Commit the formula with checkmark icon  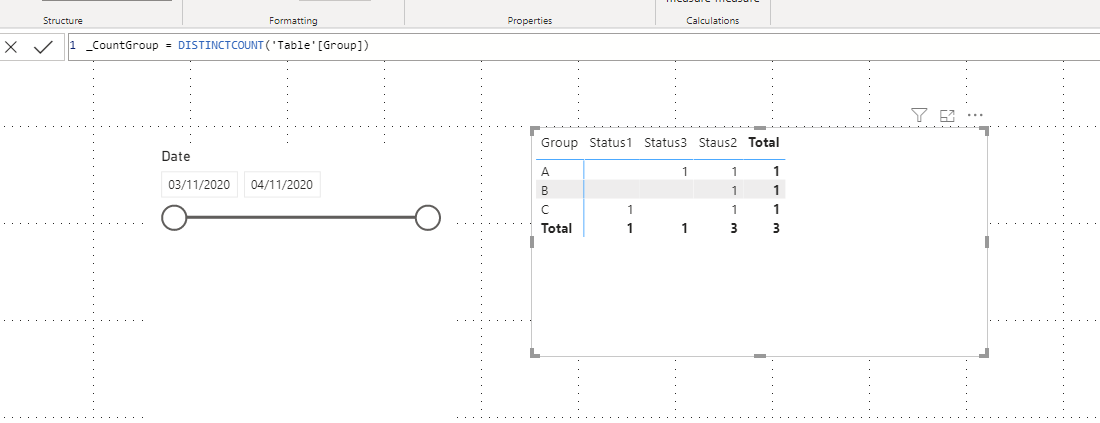pos(43,47)
